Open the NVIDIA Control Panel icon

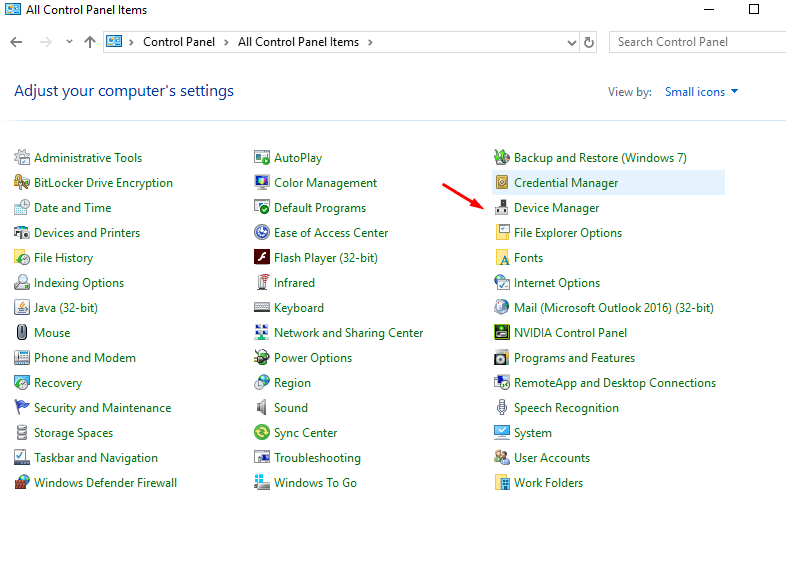[502, 333]
